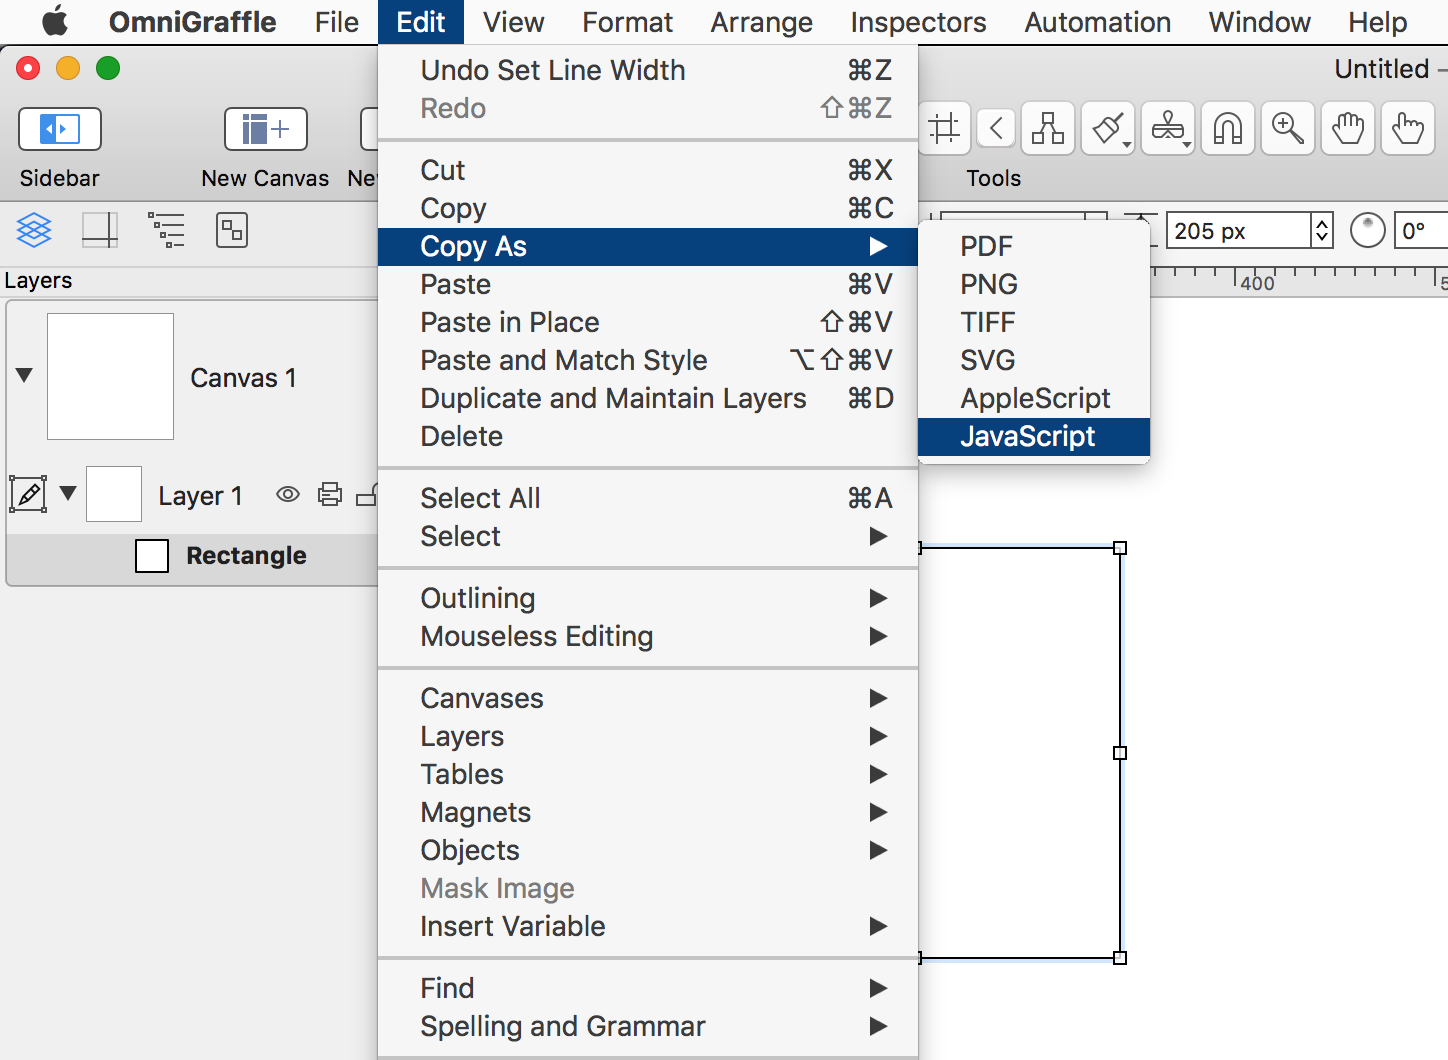
Task: Collapse the Layer 1 disclosure triangle
Action: point(68,493)
